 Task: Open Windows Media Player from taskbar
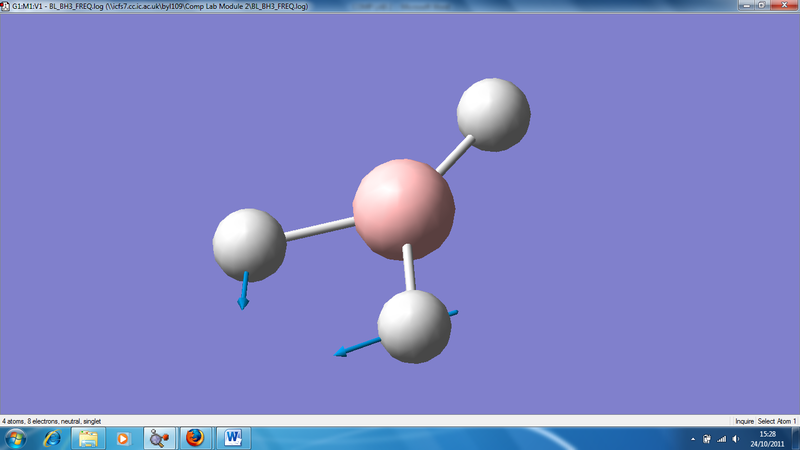(123, 438)
